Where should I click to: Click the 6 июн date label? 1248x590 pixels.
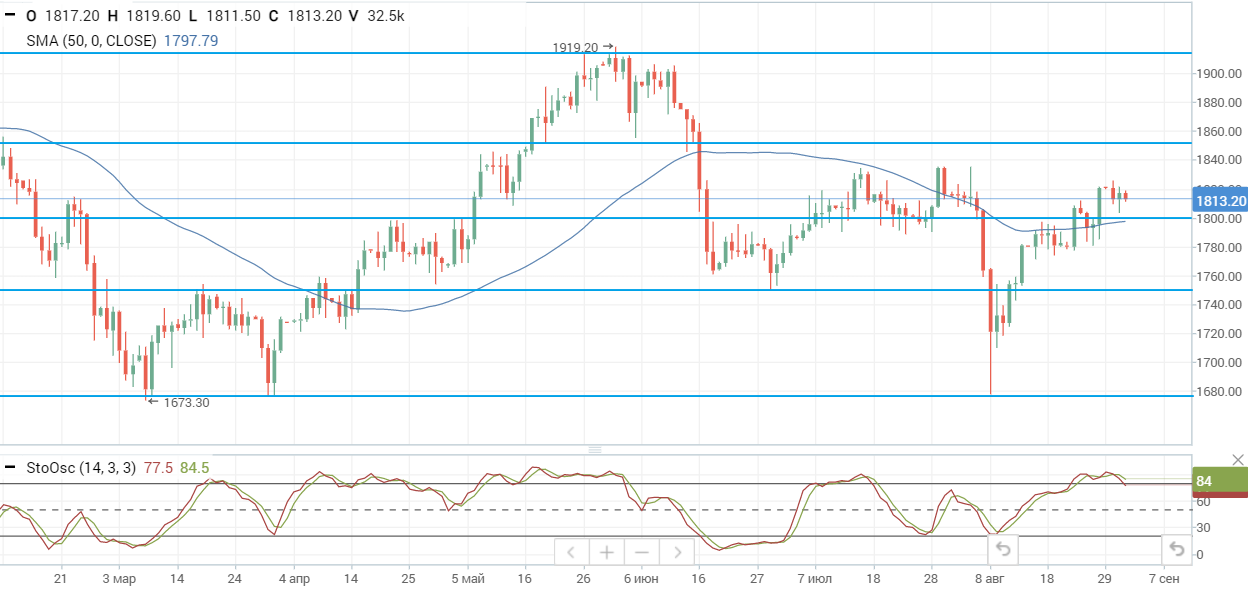click(641, 579)
